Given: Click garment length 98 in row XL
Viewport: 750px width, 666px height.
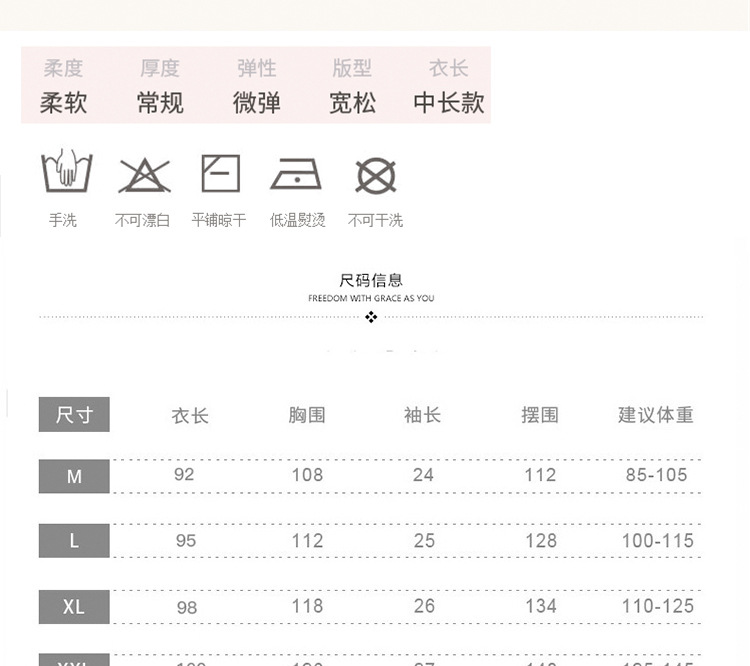Looking at the screenshot, I should click(x=187, y=608).
